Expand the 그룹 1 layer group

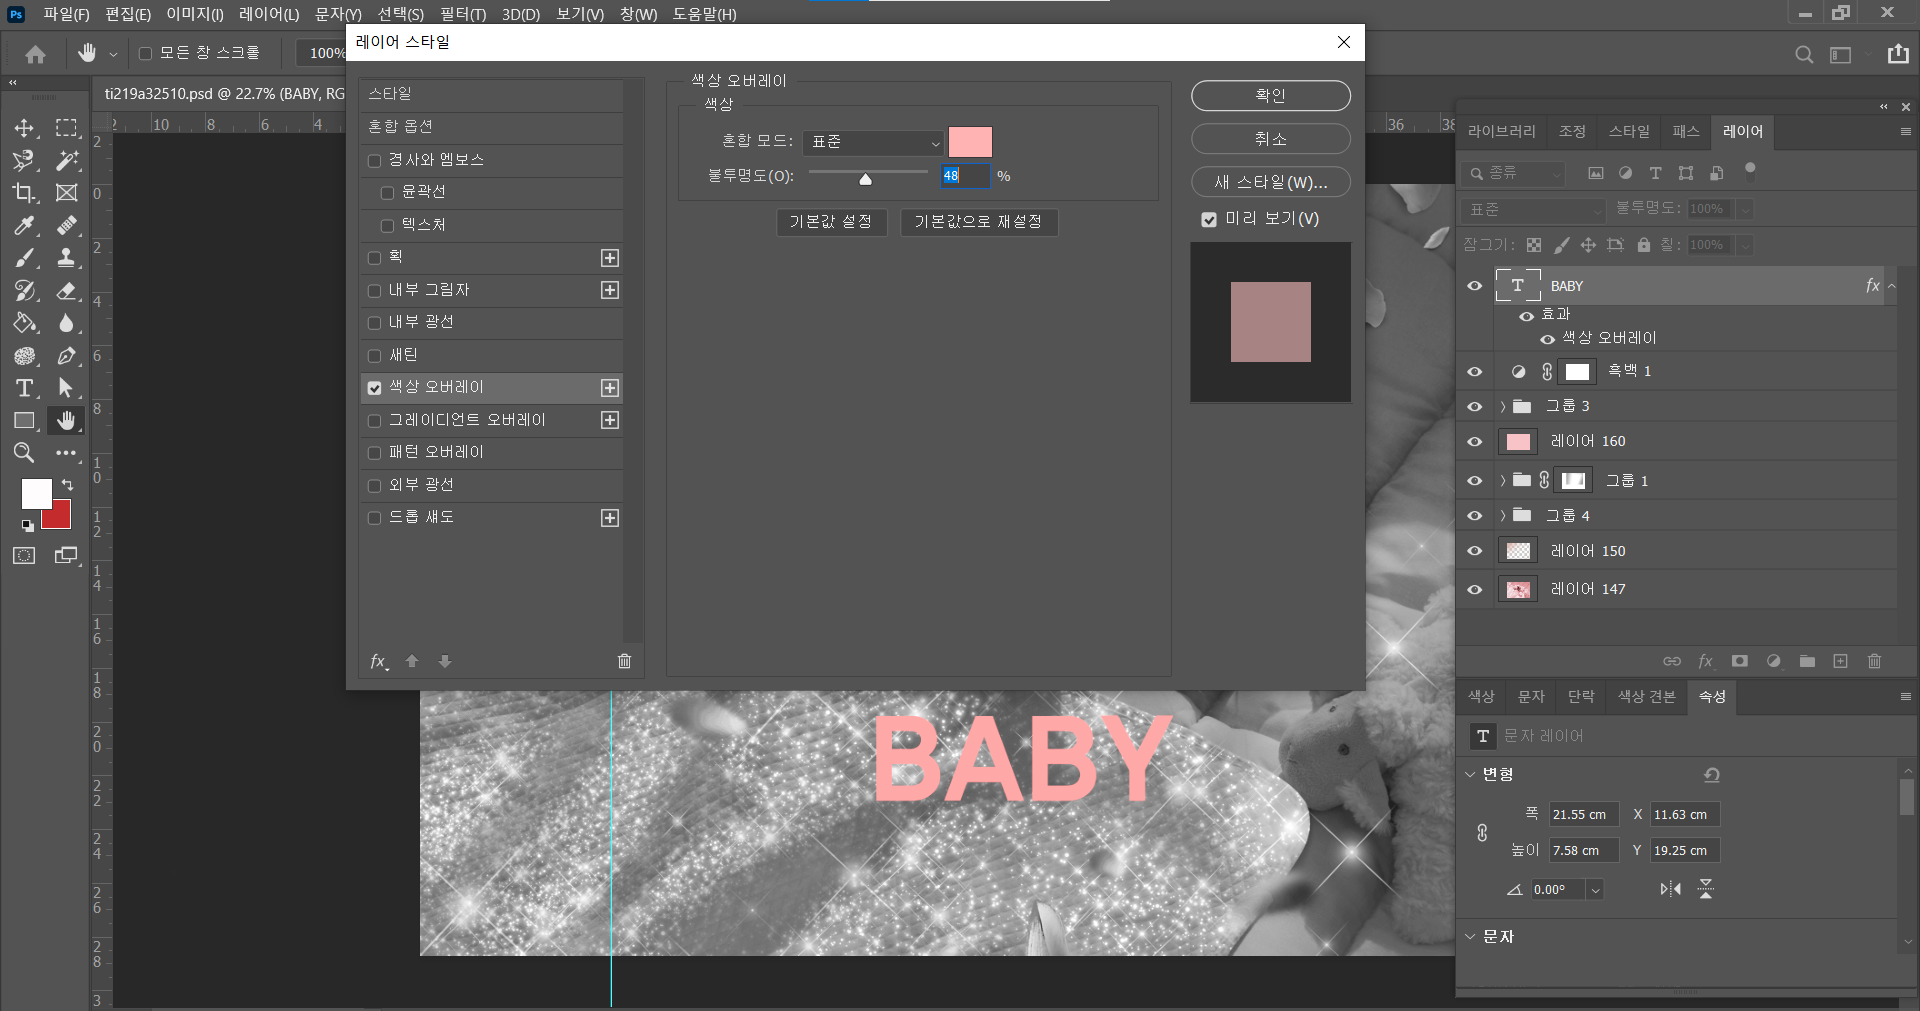tap(1502, 481)
